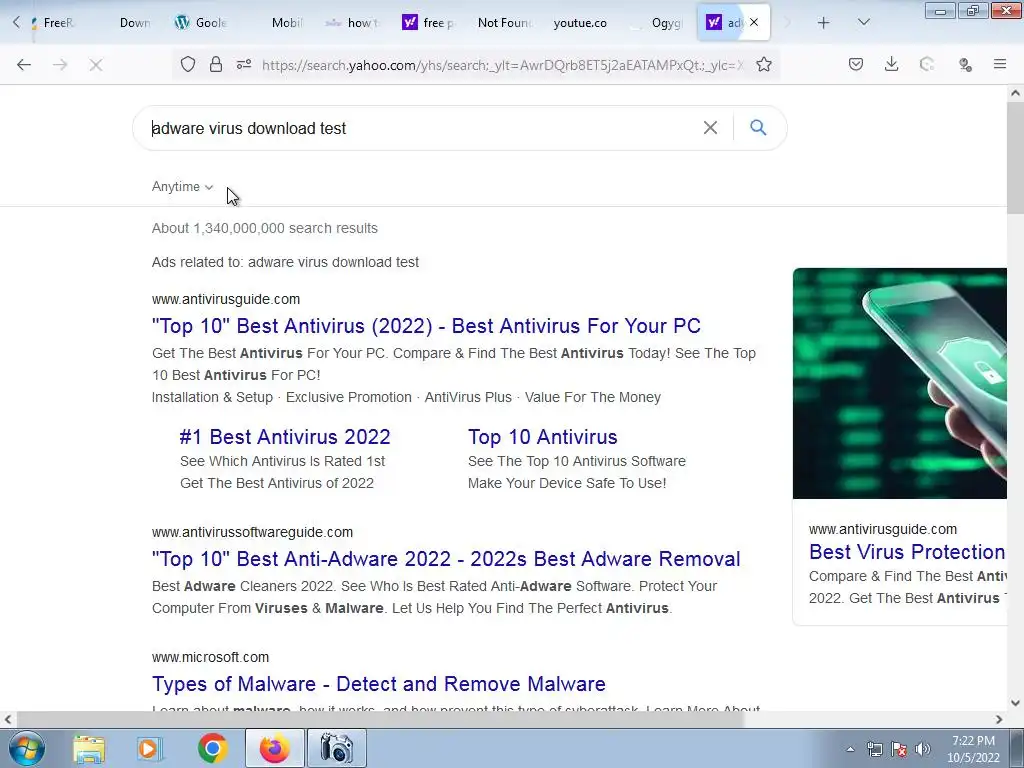Open #1 Best Antivirus 2022 sublink
Viewport: 1024px width, 768px height.
click(285, 437)
